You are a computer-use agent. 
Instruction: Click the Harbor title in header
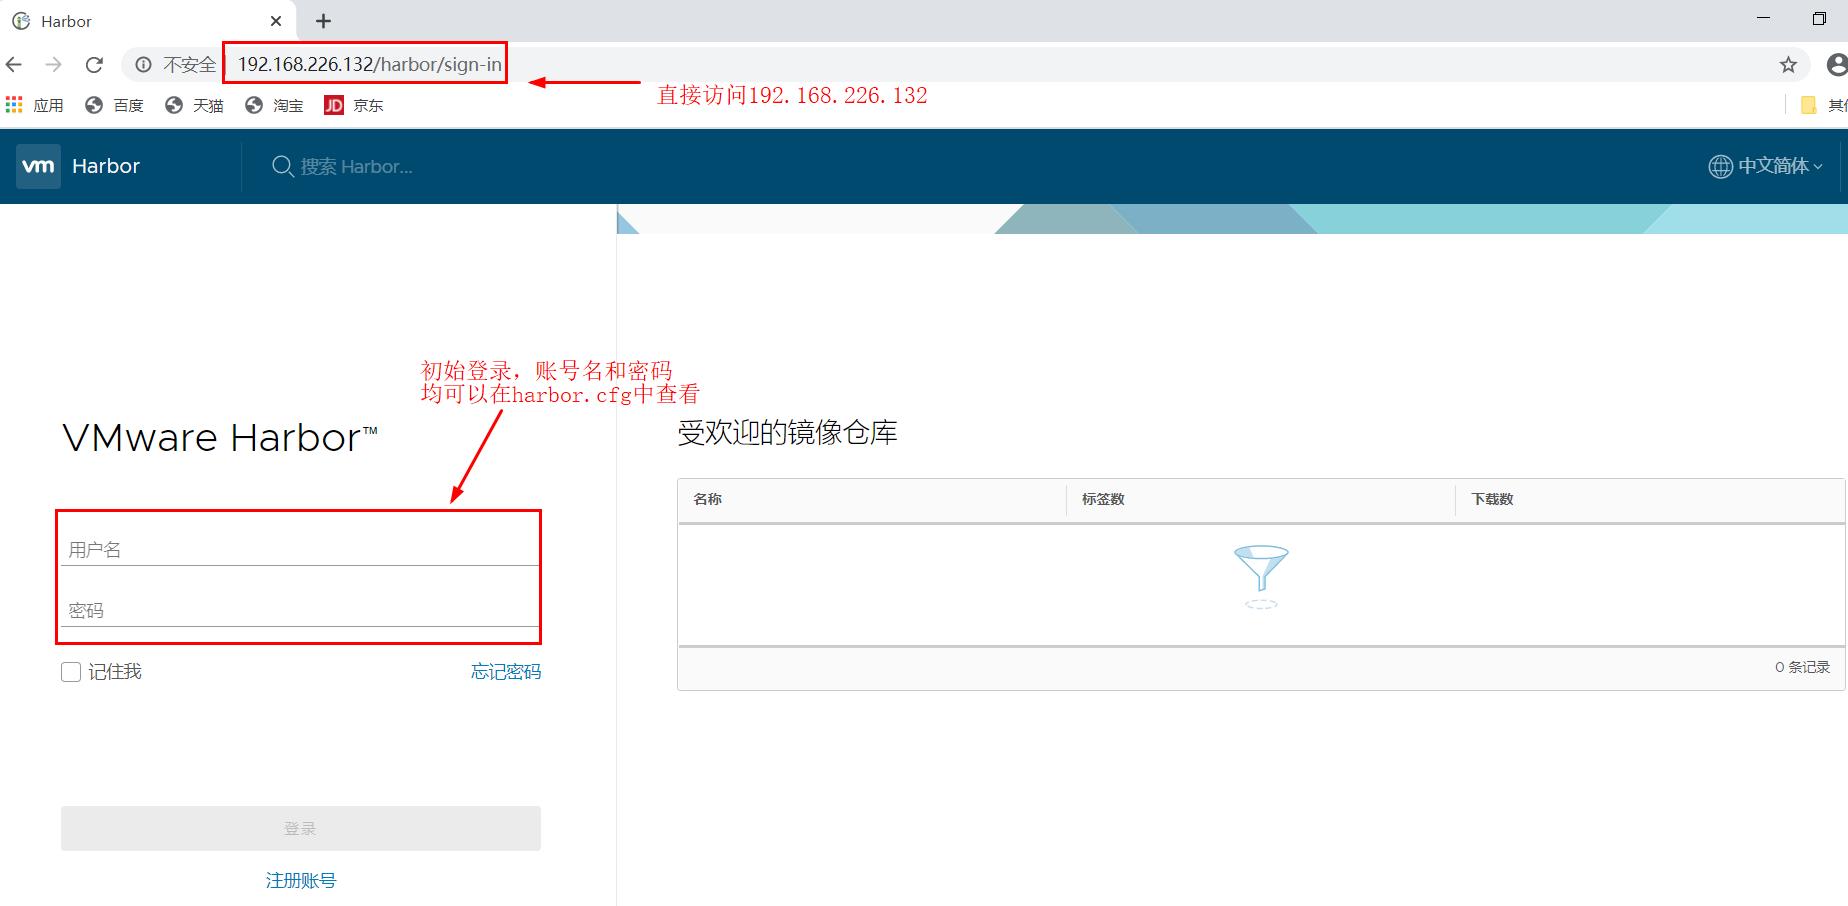click(x=106, y=166)
